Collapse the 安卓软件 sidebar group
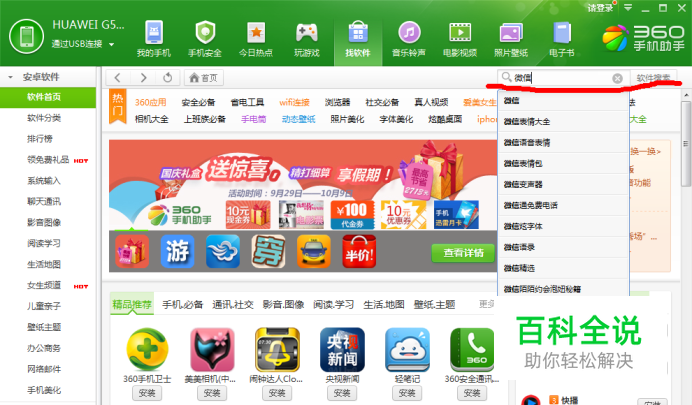The width and height of the screenshot is (692, 405). click(11, 77)
